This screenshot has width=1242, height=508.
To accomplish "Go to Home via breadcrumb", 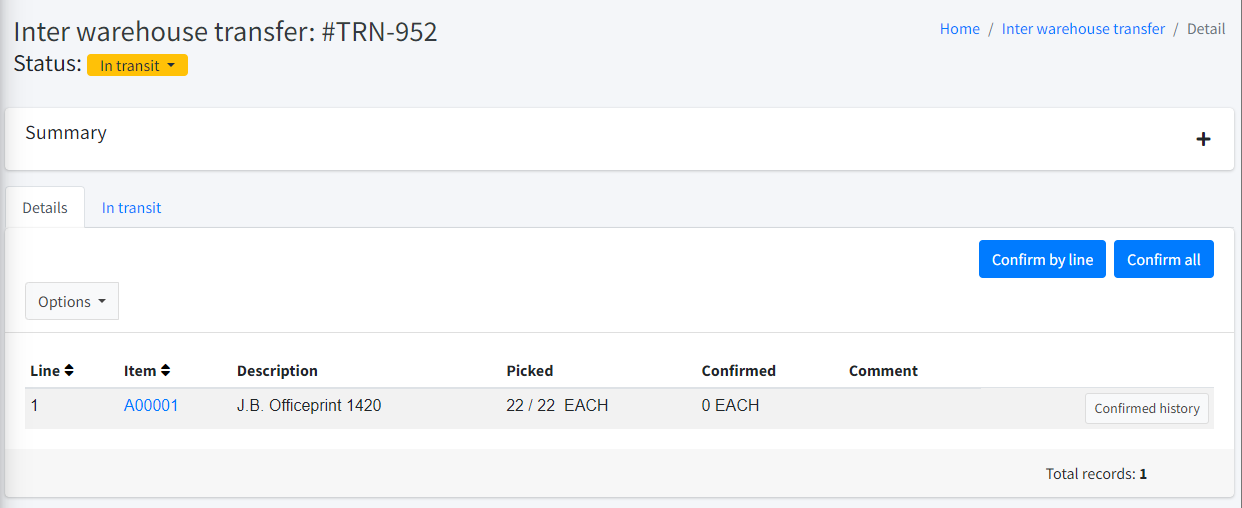I will 959,29.
